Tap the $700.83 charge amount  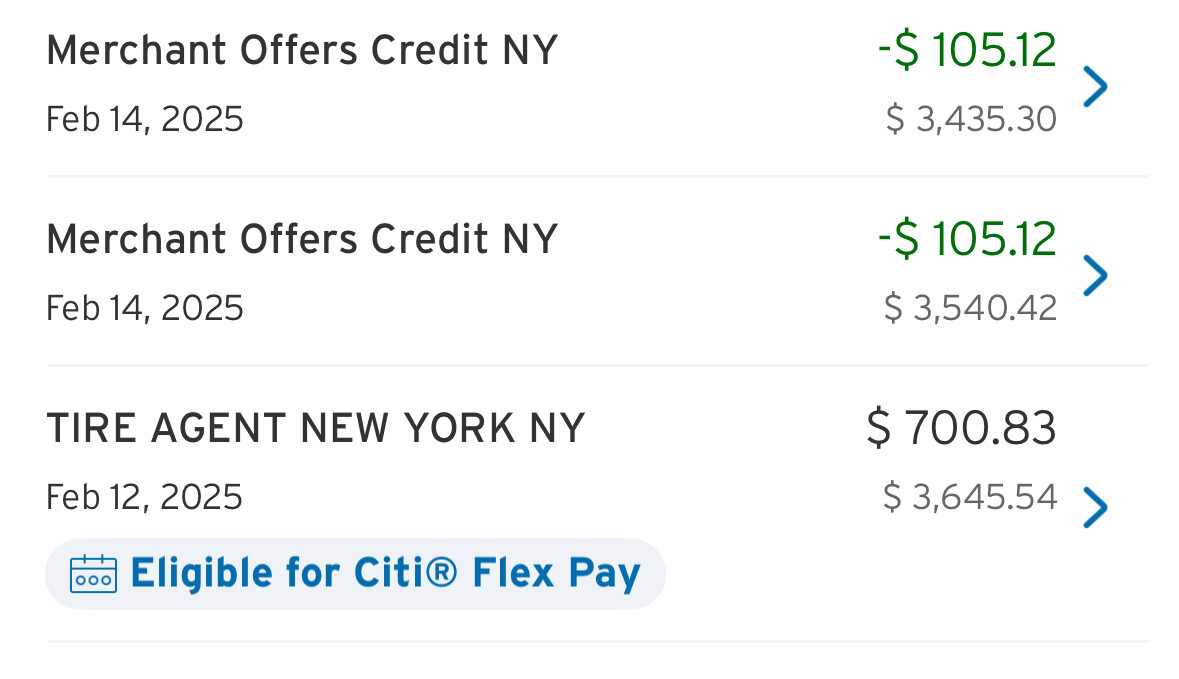pyautogui.click(x=960, y=429)
